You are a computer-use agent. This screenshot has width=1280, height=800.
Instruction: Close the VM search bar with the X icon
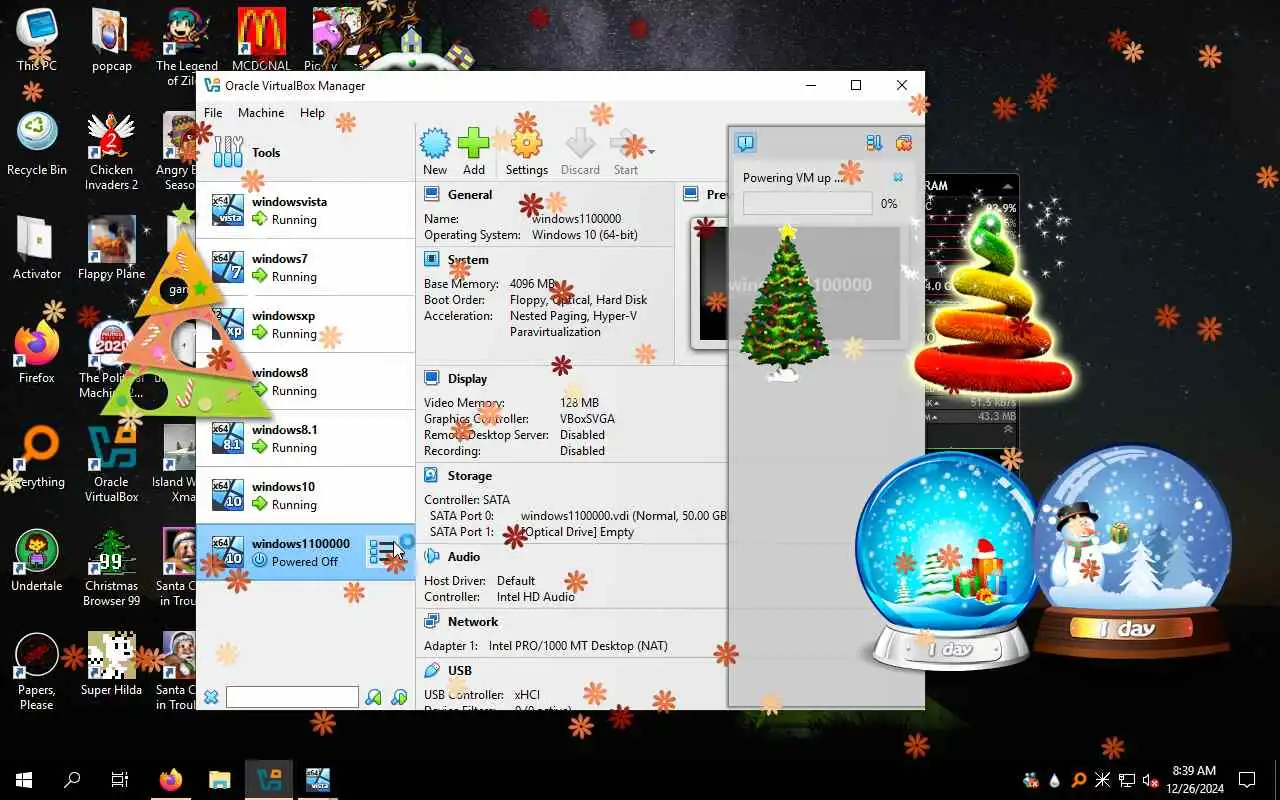(211, 697)
